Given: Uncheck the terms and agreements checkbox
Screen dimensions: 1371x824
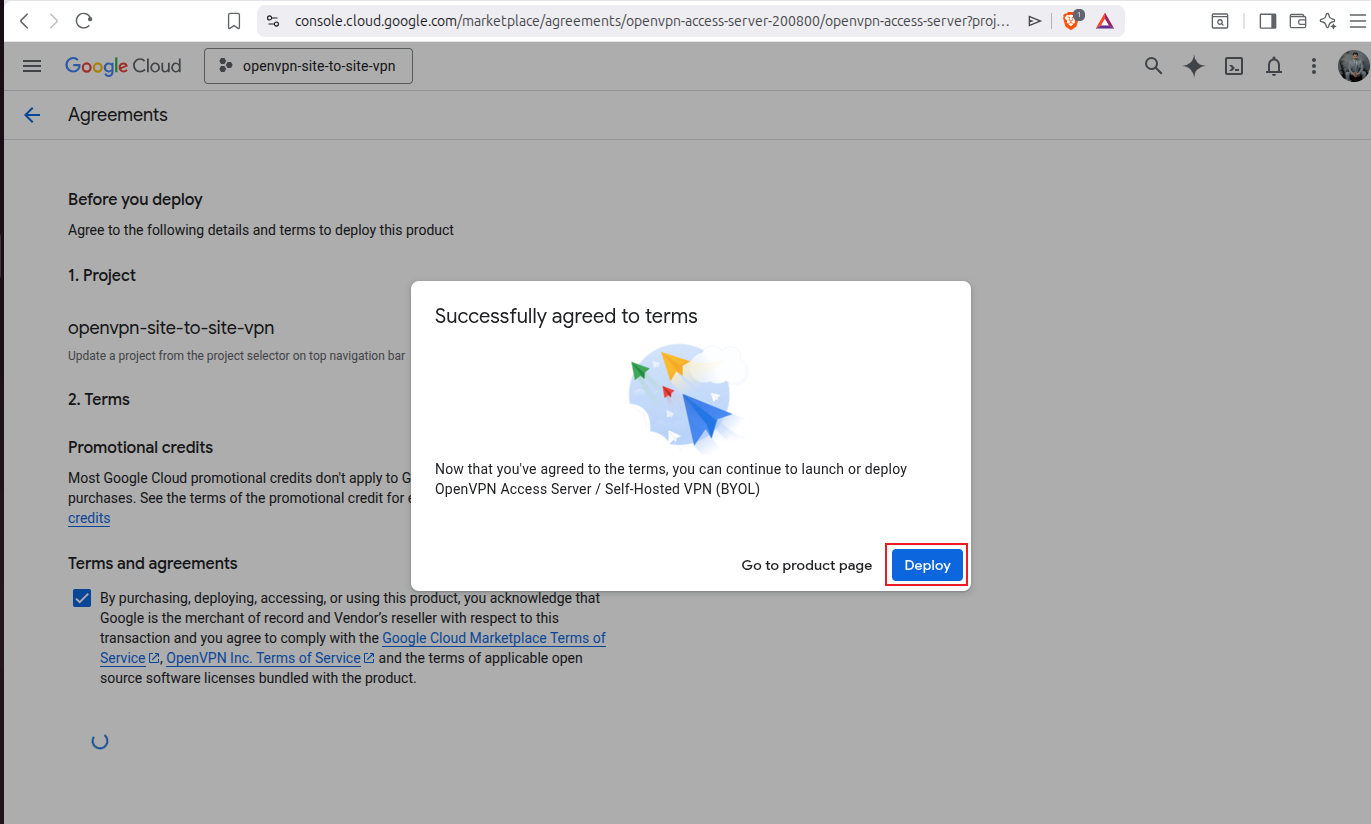Looking at the screenshot, I should coord(82,598).
